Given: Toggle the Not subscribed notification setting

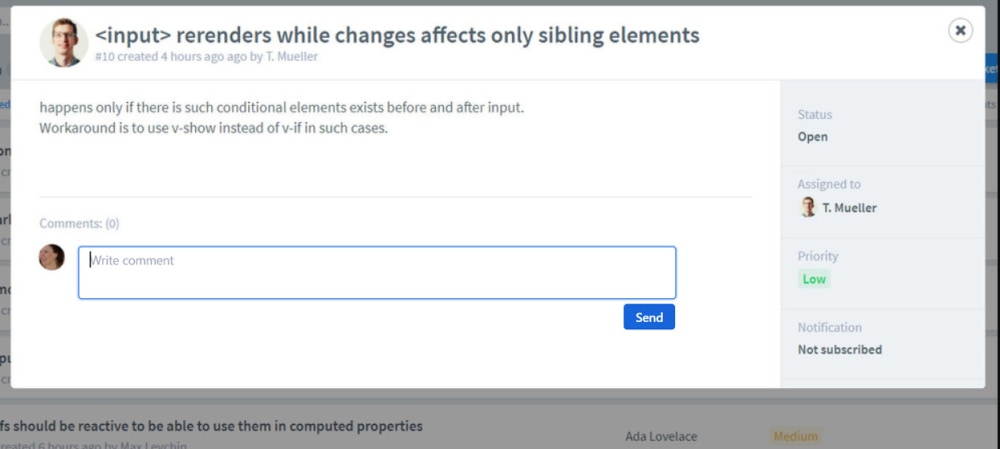Looking at the screenshot, I should point(840,350).
